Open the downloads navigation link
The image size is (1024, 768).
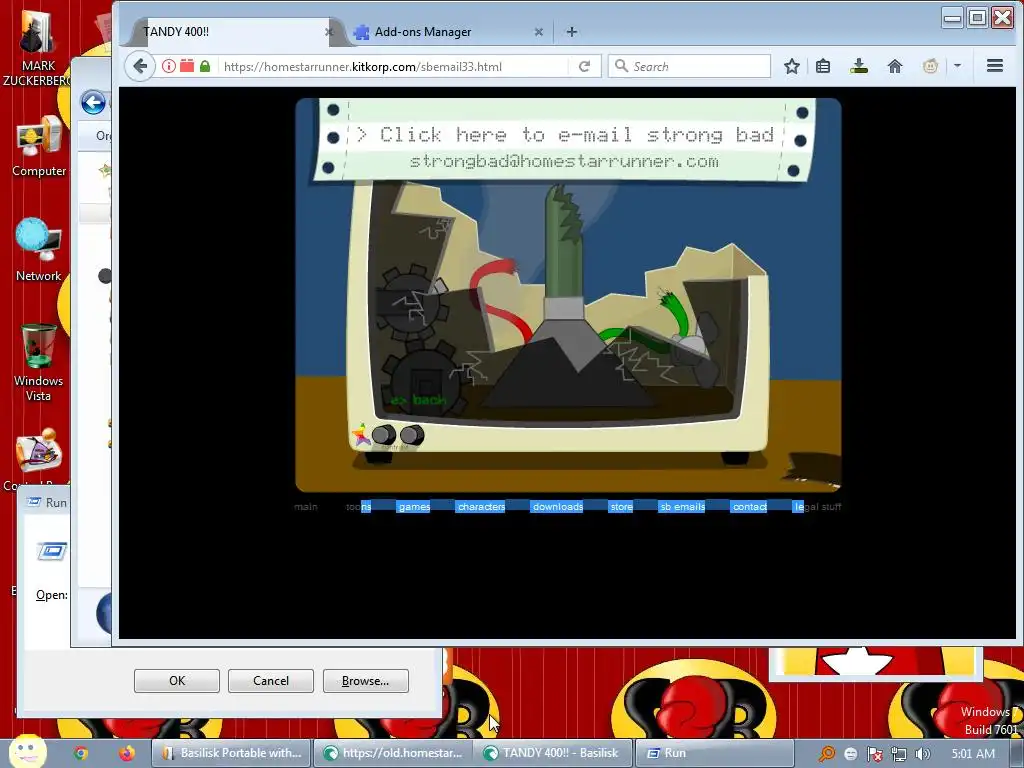tap(558, 506)
